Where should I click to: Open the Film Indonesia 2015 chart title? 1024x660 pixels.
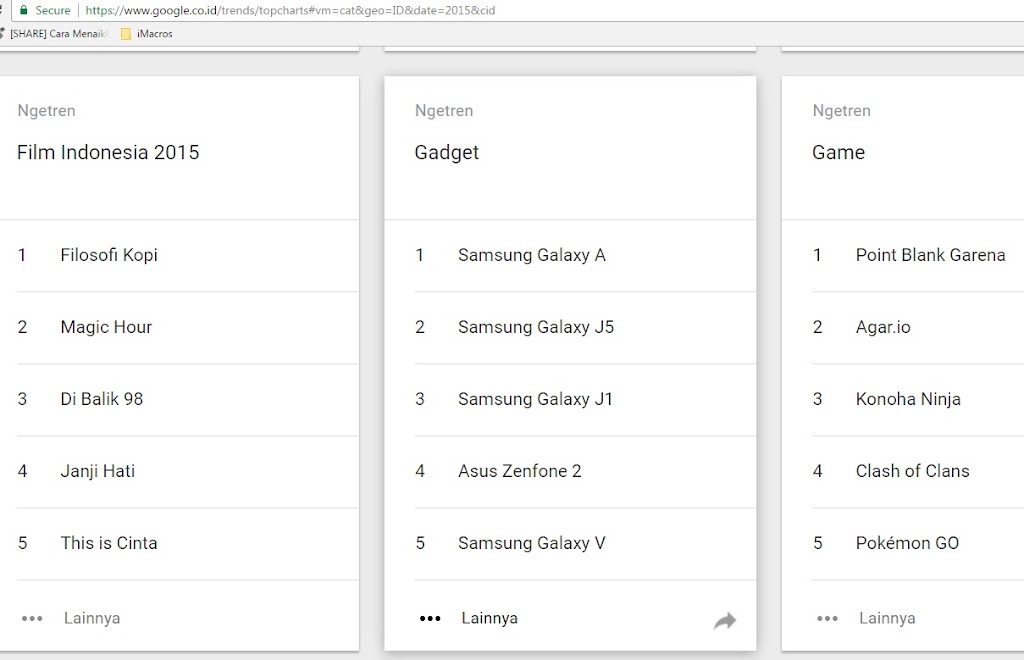pyautogui.click(x=108, y=152)
